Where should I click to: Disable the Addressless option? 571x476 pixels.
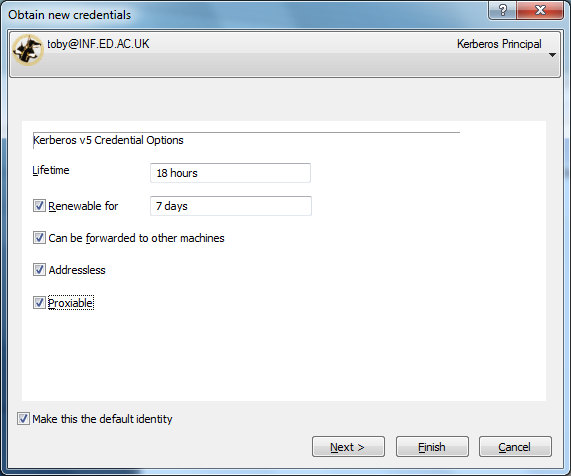(39, 270)
